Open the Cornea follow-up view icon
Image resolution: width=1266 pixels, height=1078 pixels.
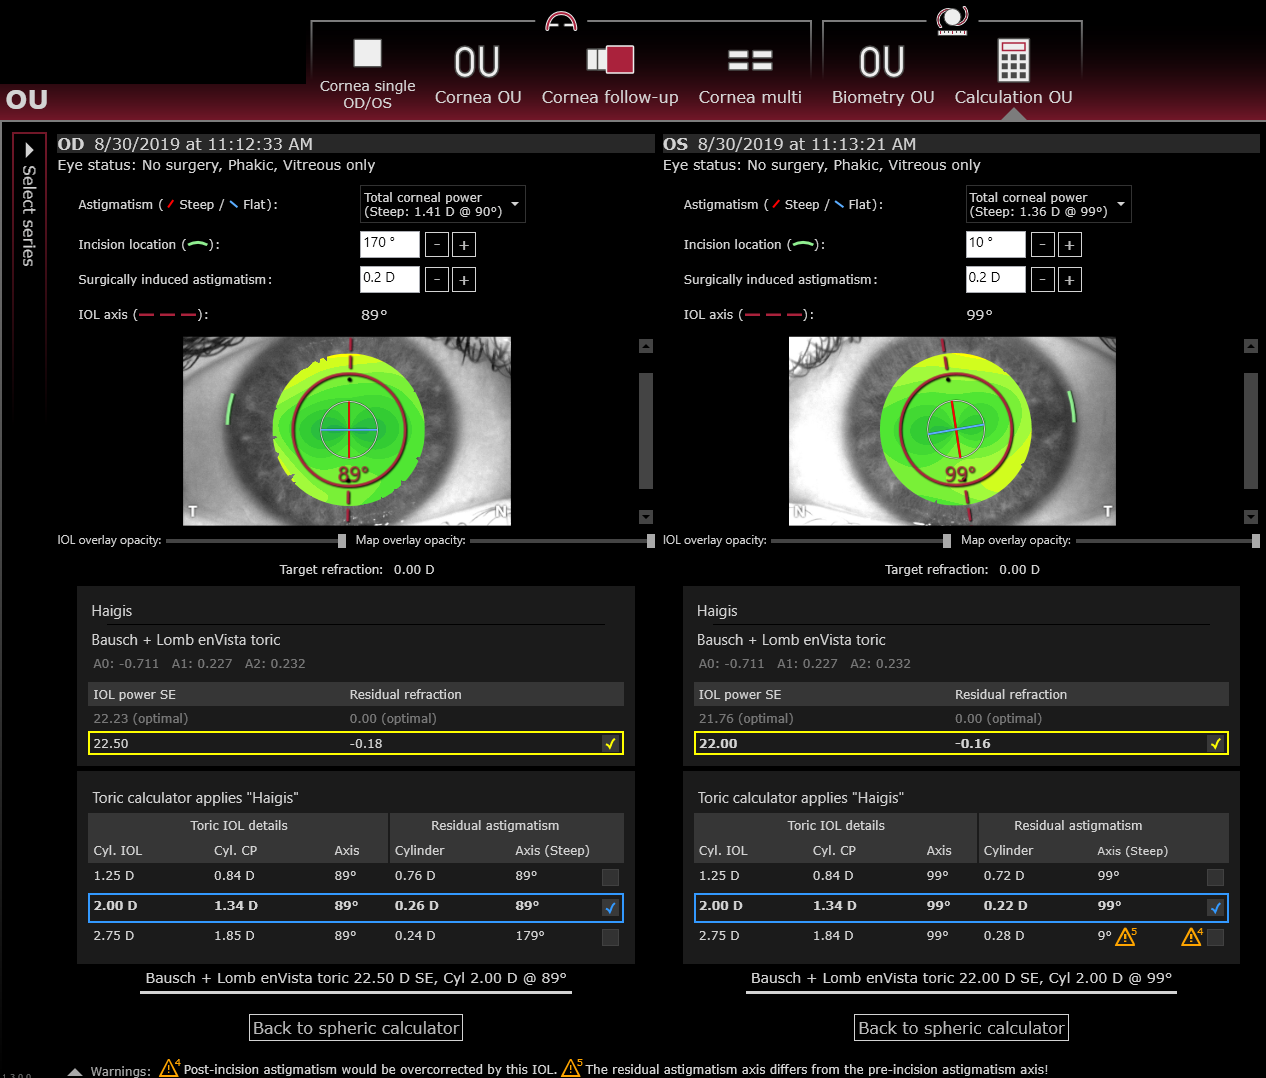pos(610,60)
